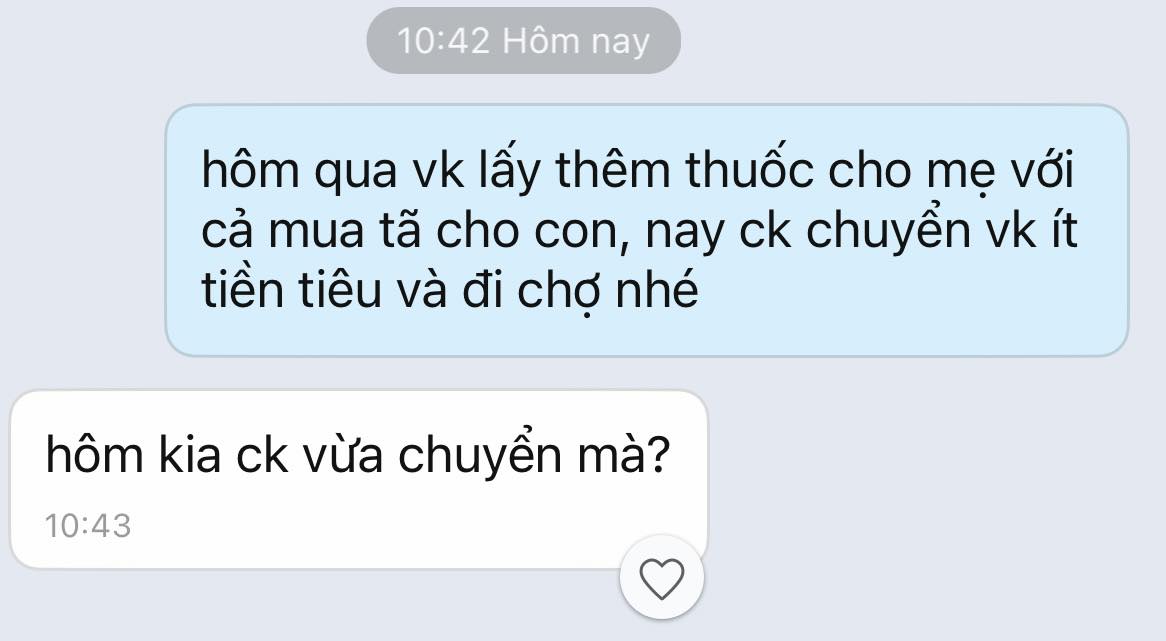Click the line 'tiền tiêu và đi chợ nhé'
Screen dimensions: 1166x641
(x=450, y=290)
